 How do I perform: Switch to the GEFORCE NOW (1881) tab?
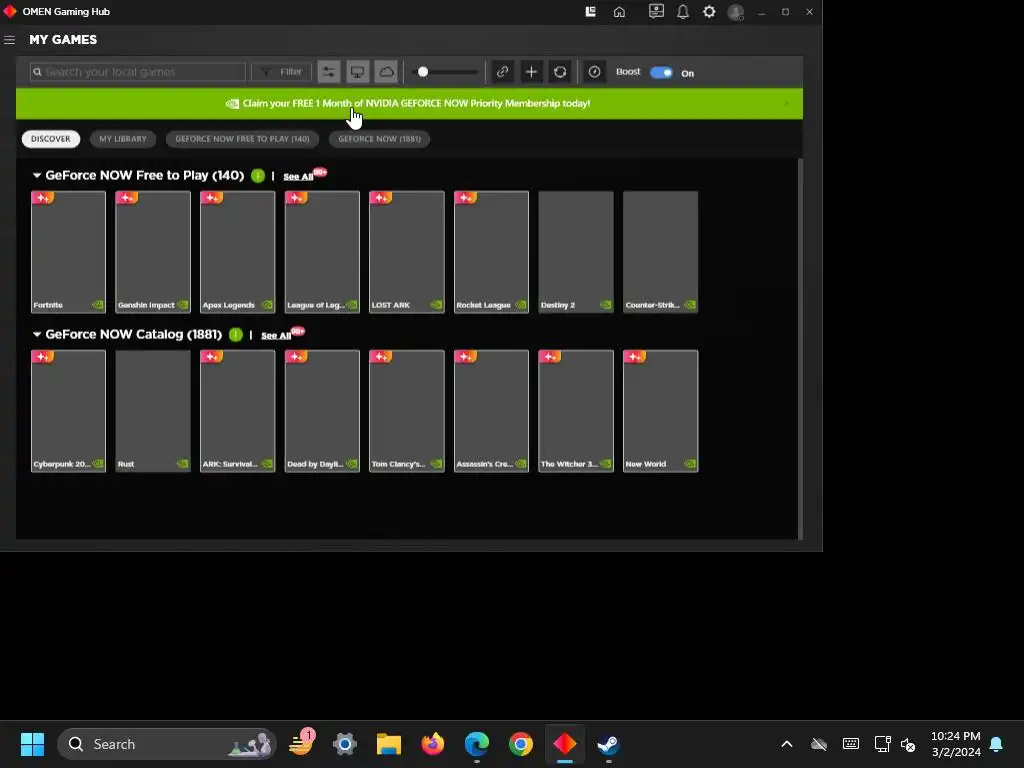(x=379, y=139)
